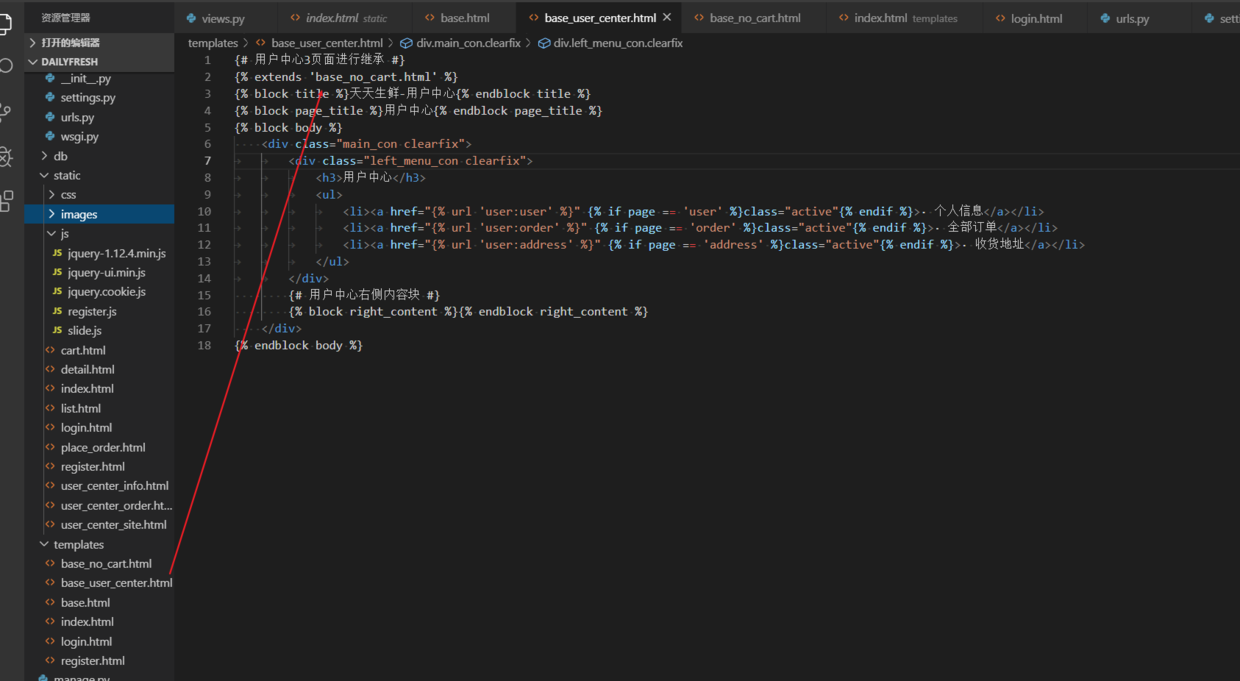The height and width of the screenshot is (681, 1240).
Task: Open detail.html in the static folder
Action: (87, 369)
